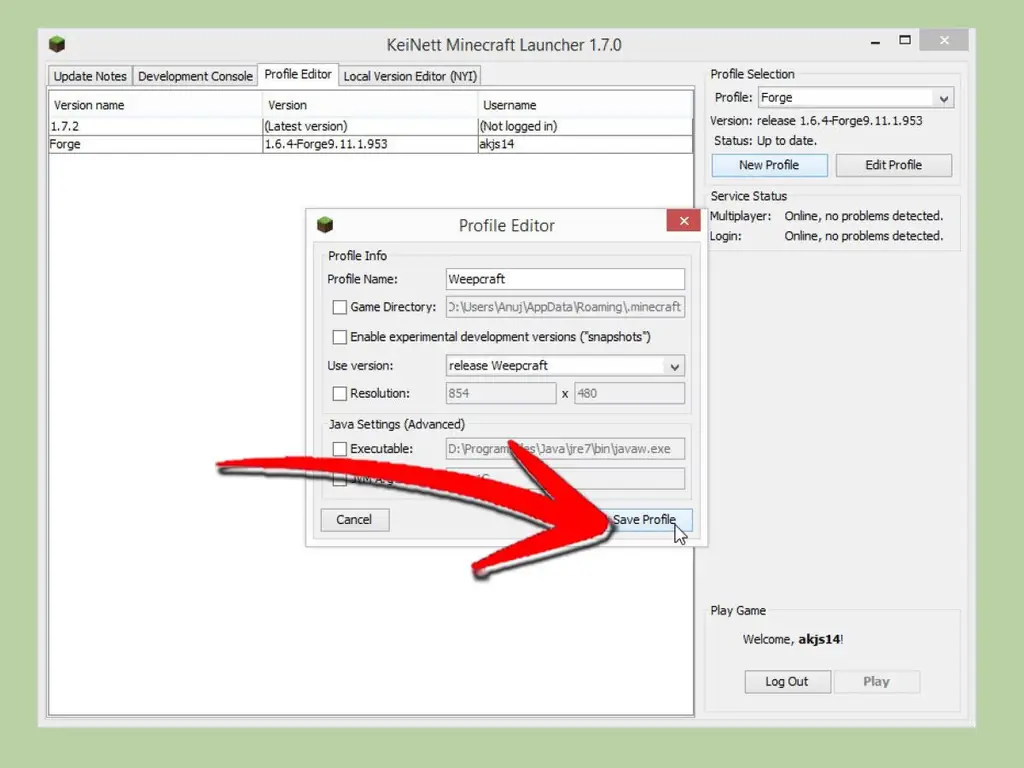Expand the Profile dropdown showing Forge

[856, 98]
